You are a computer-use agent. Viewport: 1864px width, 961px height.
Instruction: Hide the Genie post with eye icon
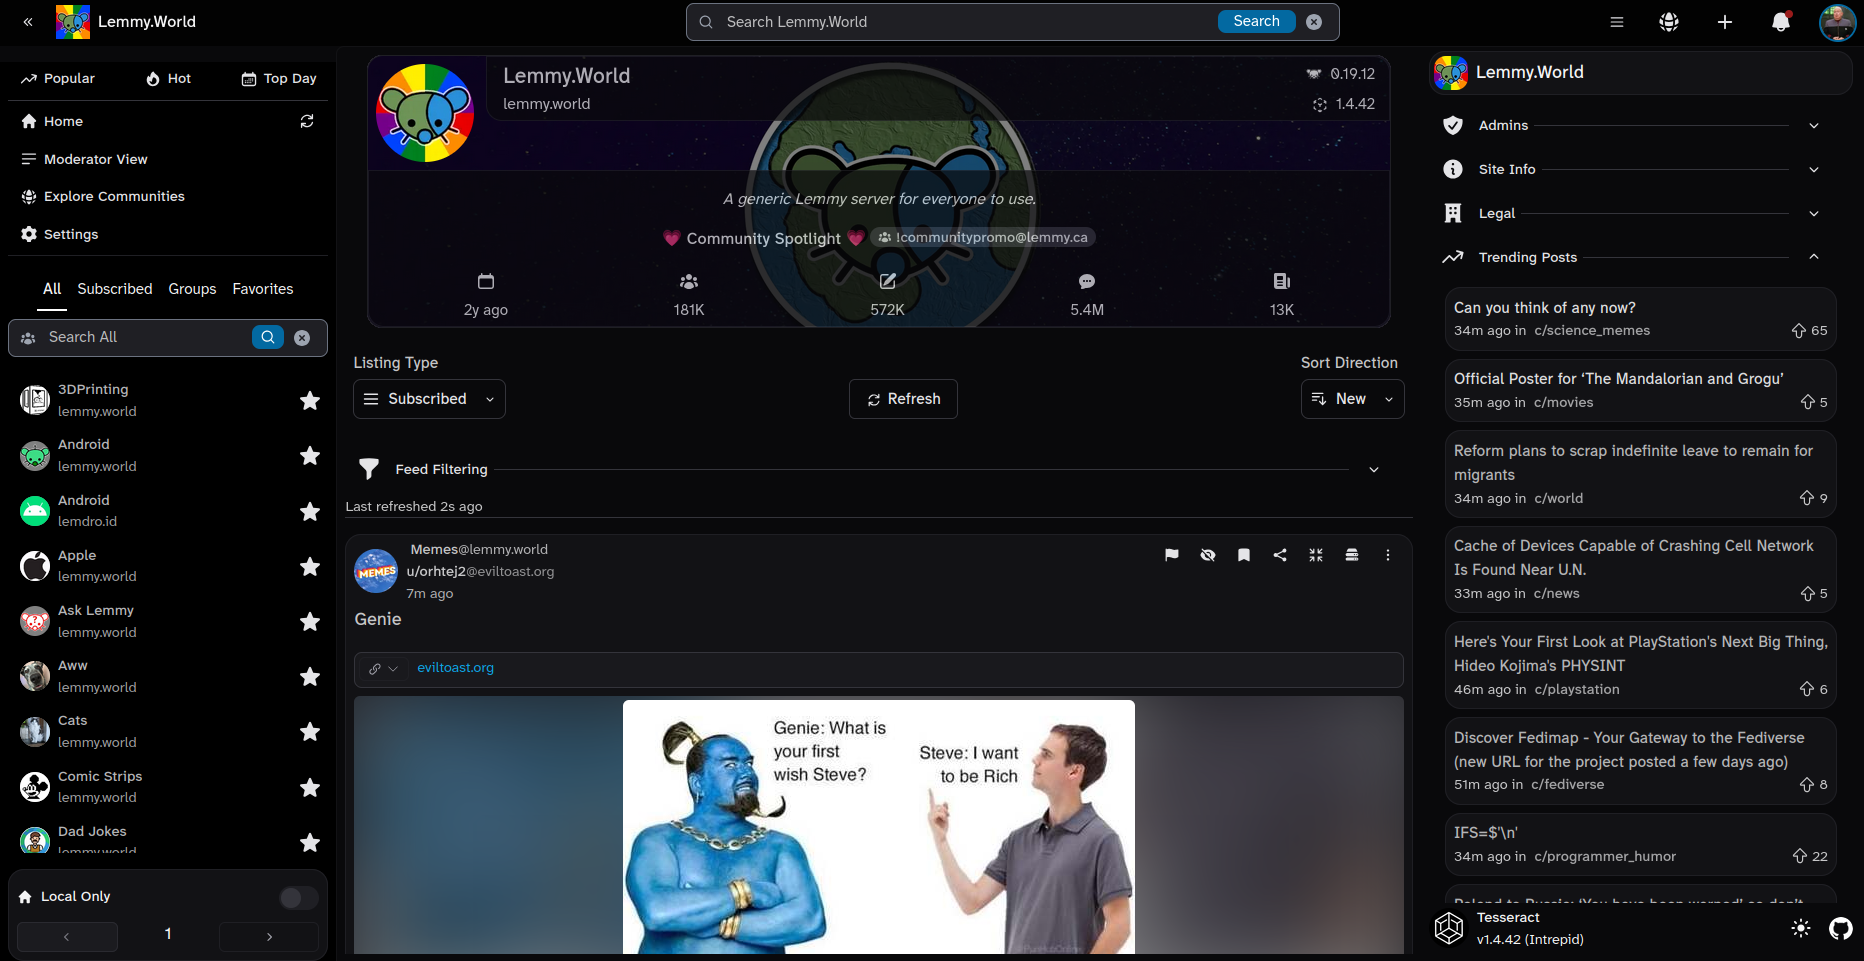pyautogui.click(x=1208, y=555)
